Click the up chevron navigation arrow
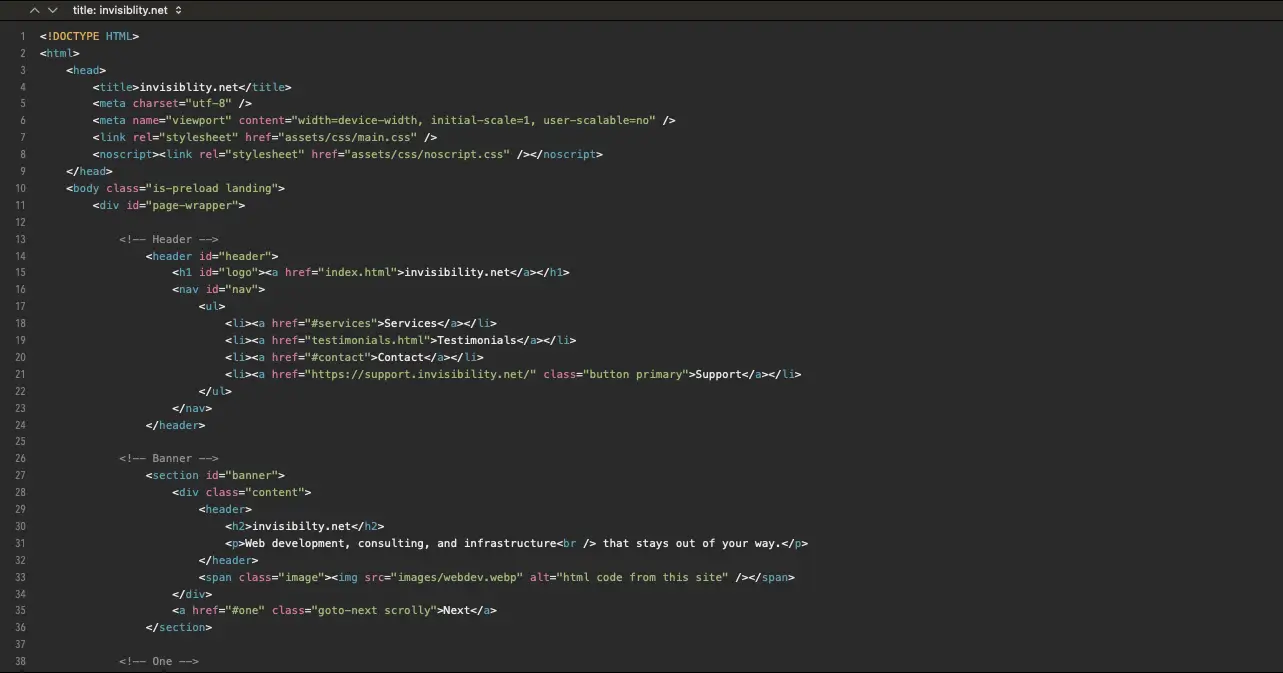Image resolution: width=1283 pixels, height=673 pixels. pyautogui.click(x=35, y=10)
